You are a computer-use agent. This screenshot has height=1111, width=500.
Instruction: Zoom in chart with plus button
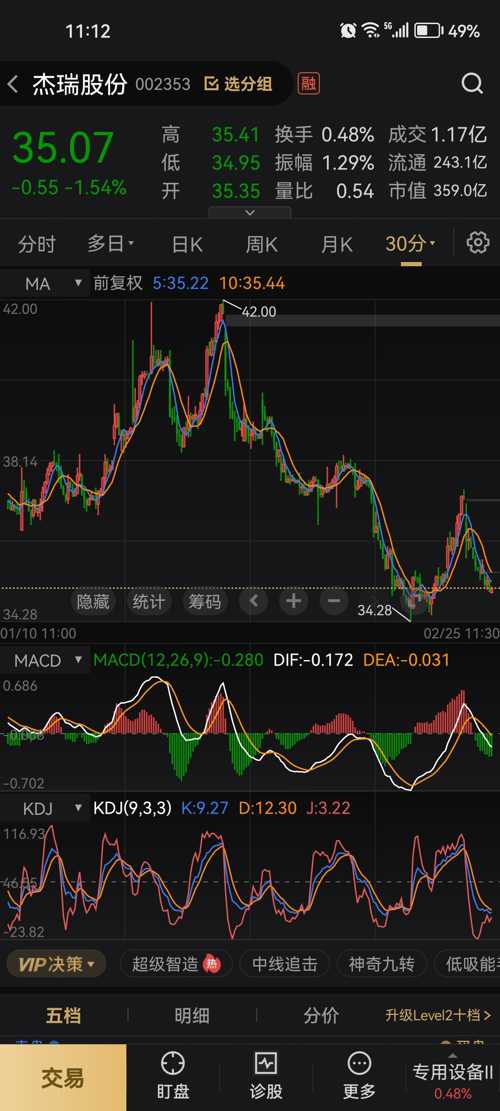click(293, 602)
